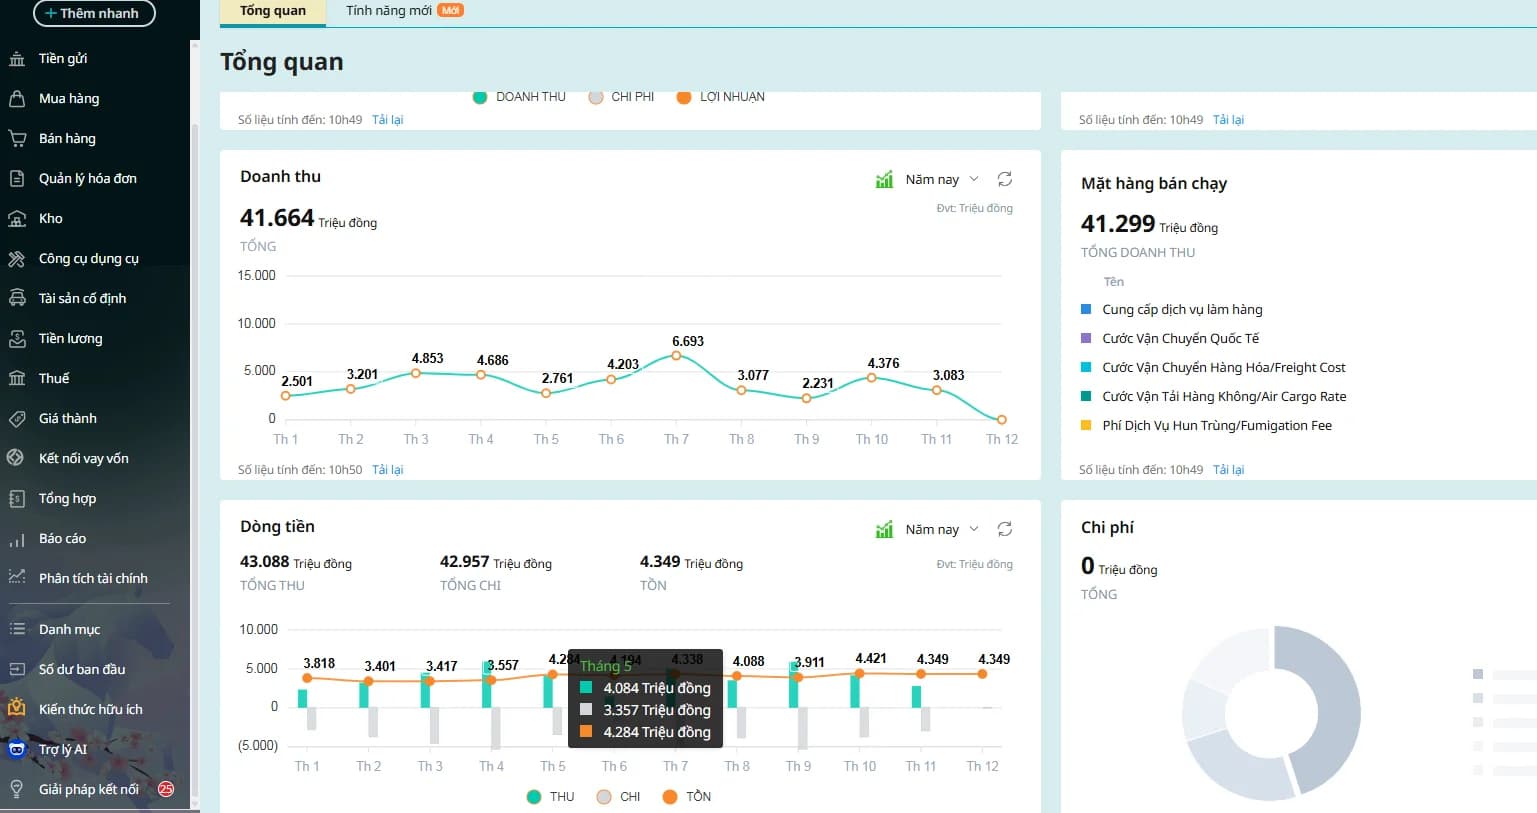Select the Tiền lương payroll icon

[17, 338]
